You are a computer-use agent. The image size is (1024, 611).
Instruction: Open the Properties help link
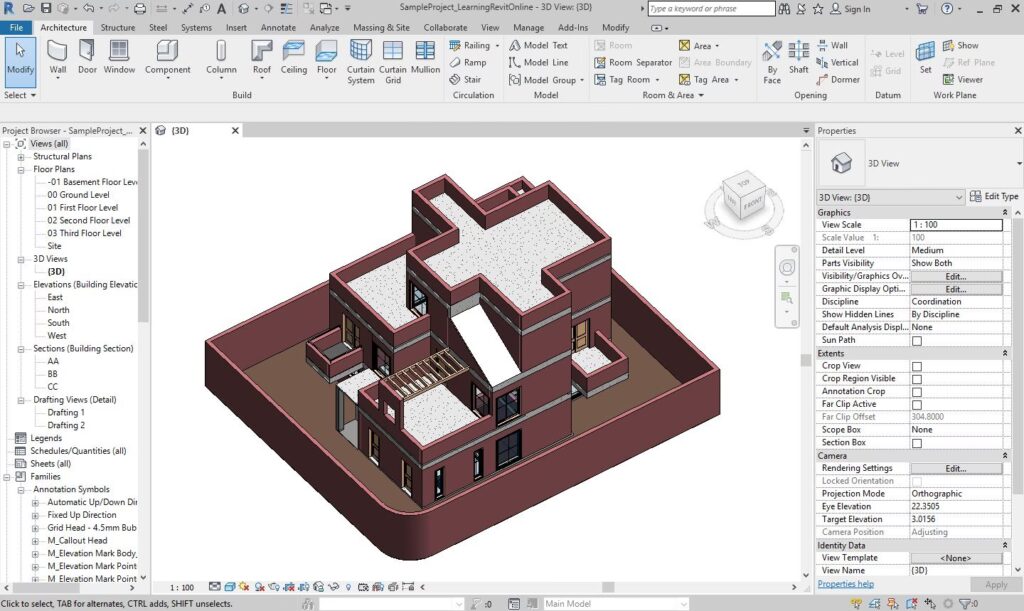click(x=845, y=584)
